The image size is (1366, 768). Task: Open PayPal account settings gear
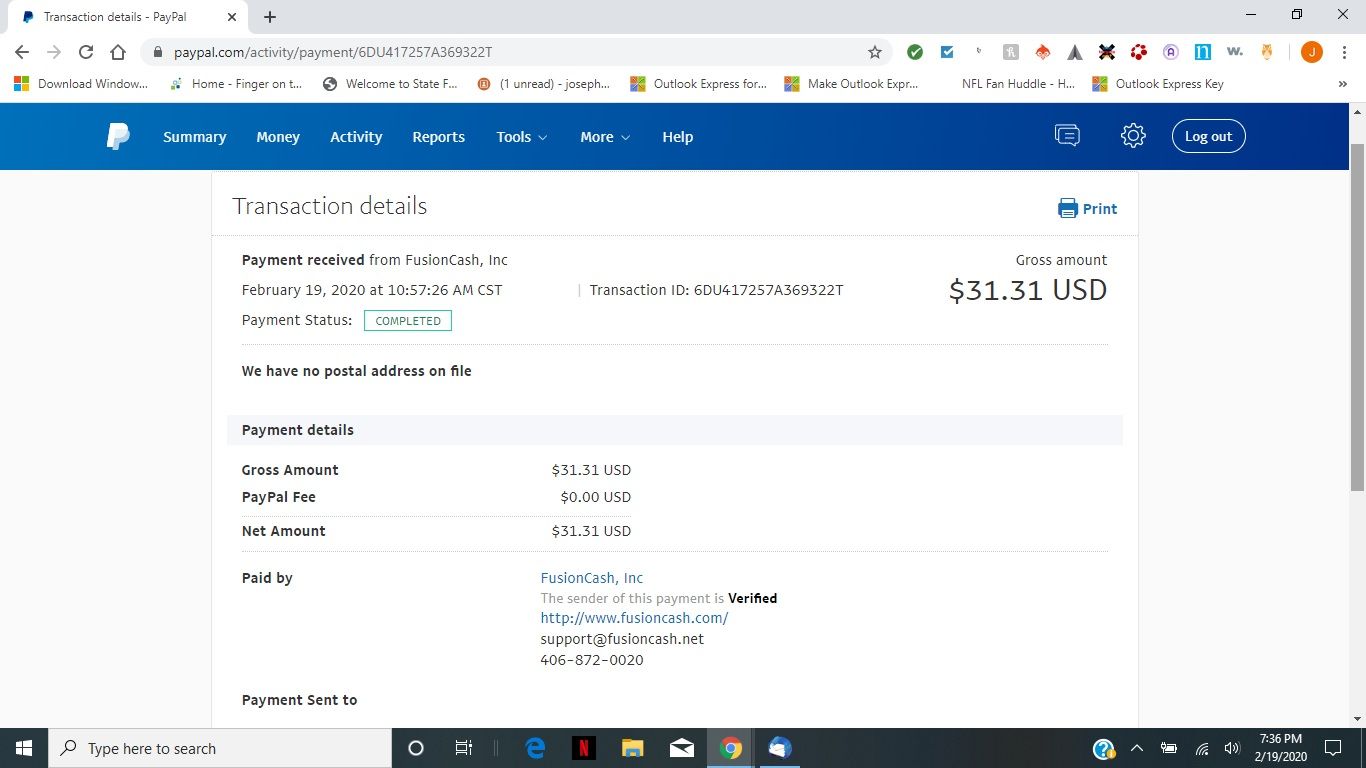point(1133,136)
